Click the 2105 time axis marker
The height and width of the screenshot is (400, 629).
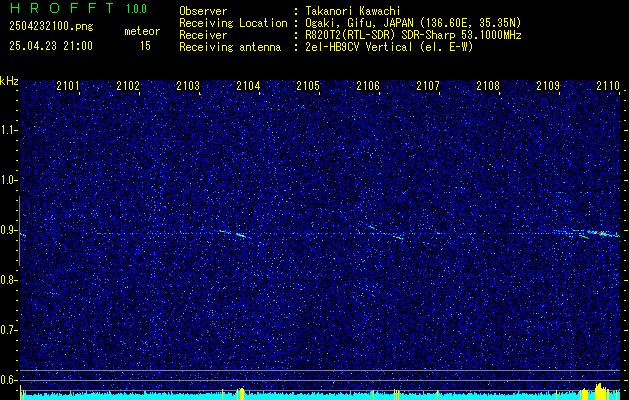(x=308, y=85)
